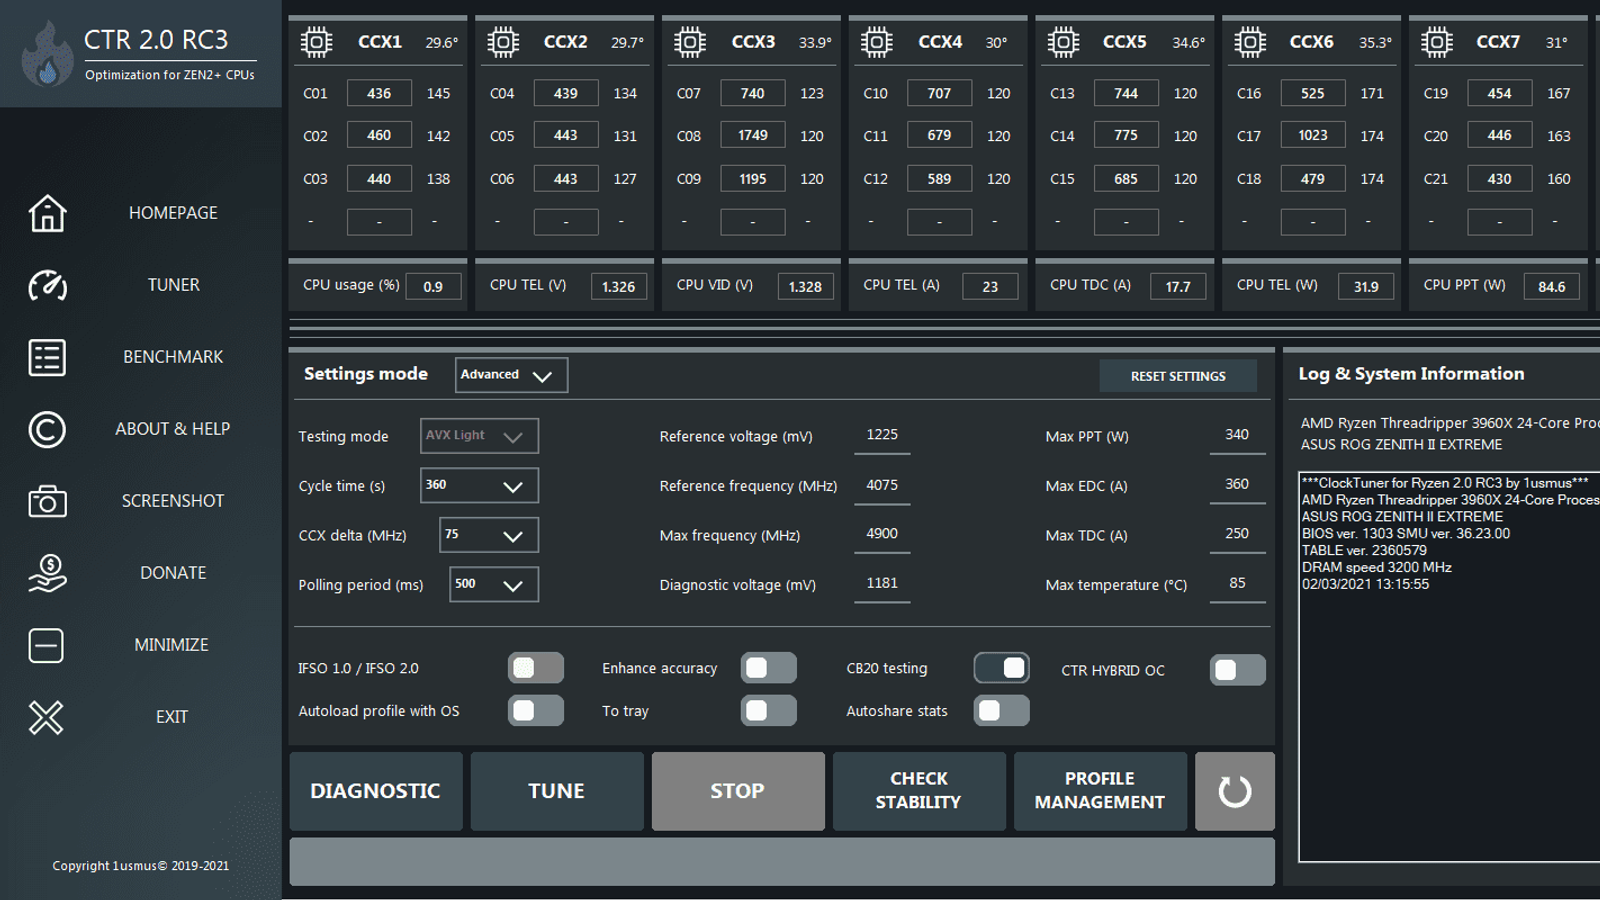Viewport: 1600px width, 900px height.
Task: Click the CCX7 processor chip icon
Action: (1437, 42)
